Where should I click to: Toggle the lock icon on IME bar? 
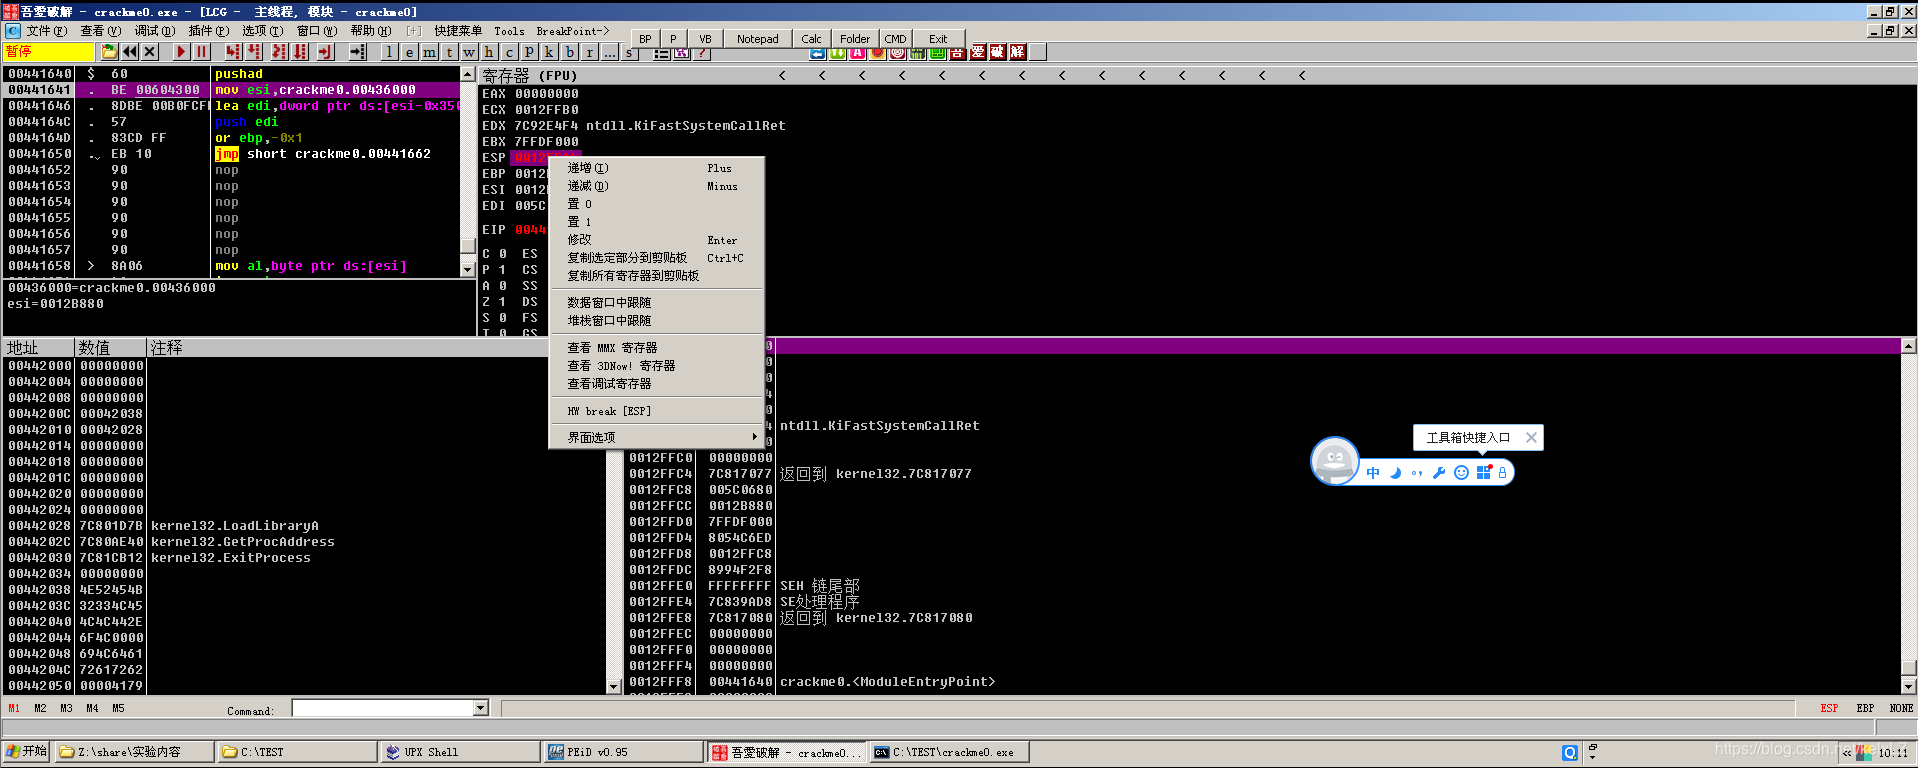point(1502,473)
